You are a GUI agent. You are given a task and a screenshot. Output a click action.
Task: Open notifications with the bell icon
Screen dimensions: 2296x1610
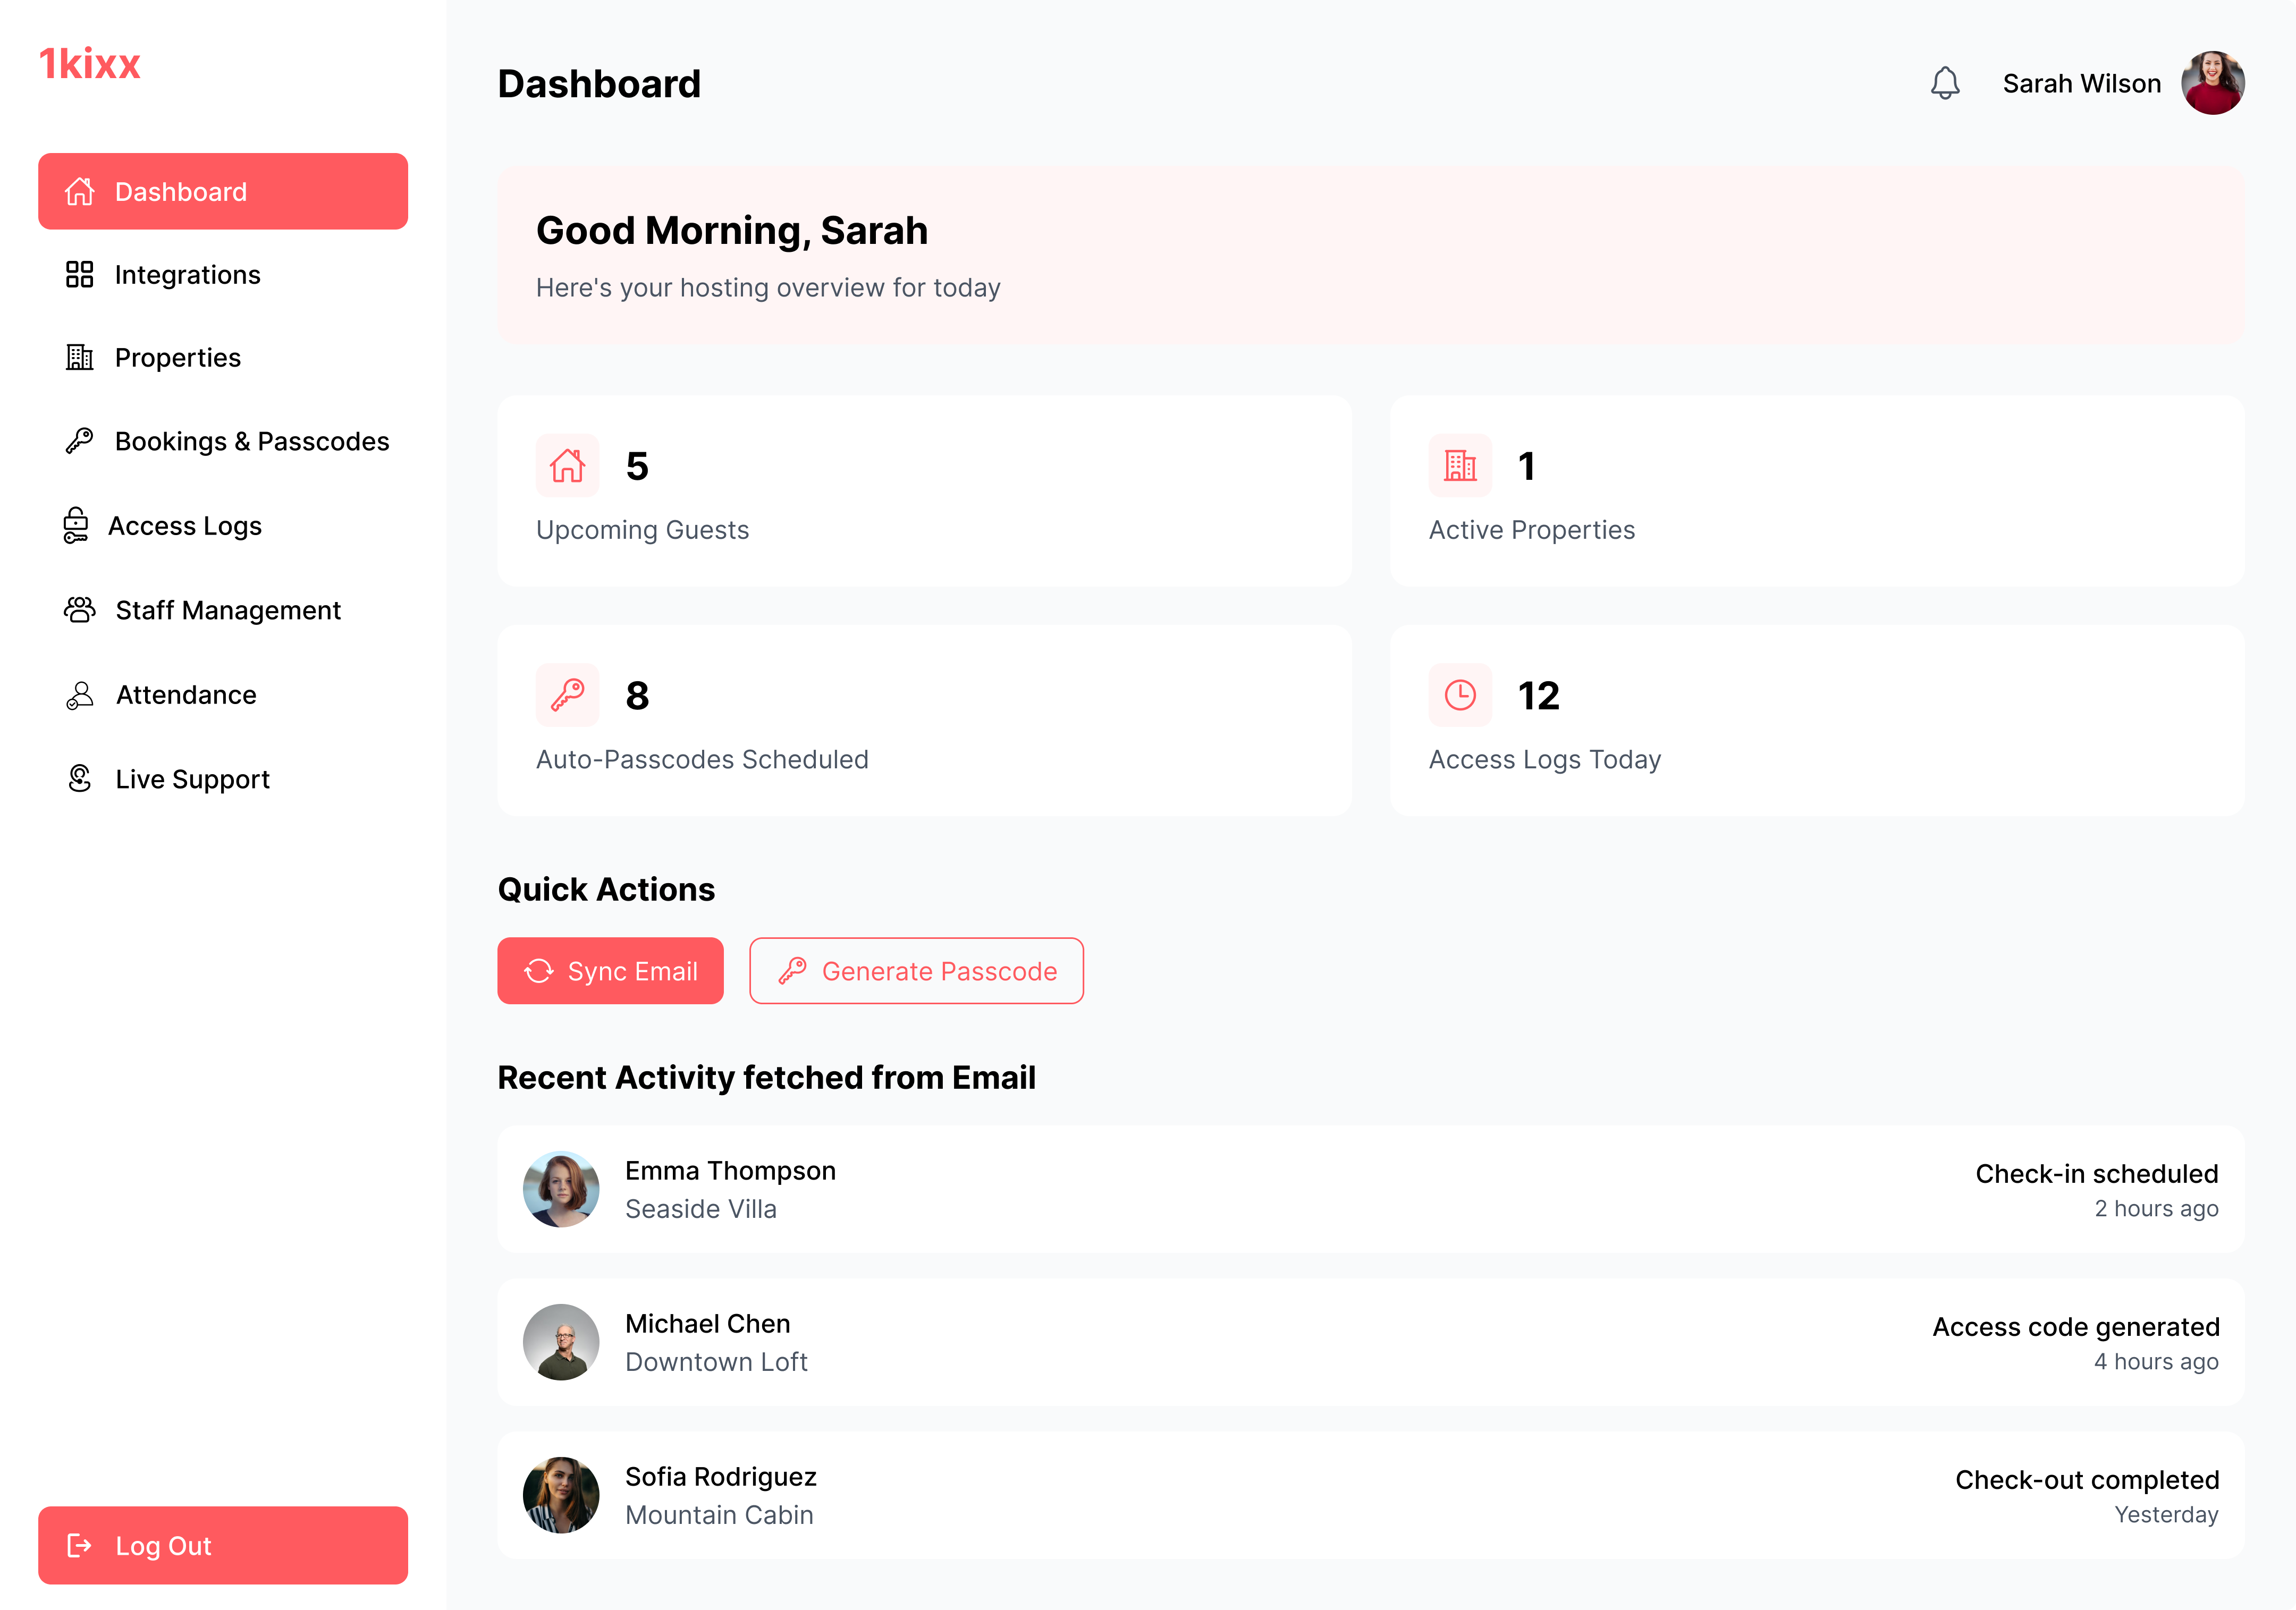pos(1945,83)
